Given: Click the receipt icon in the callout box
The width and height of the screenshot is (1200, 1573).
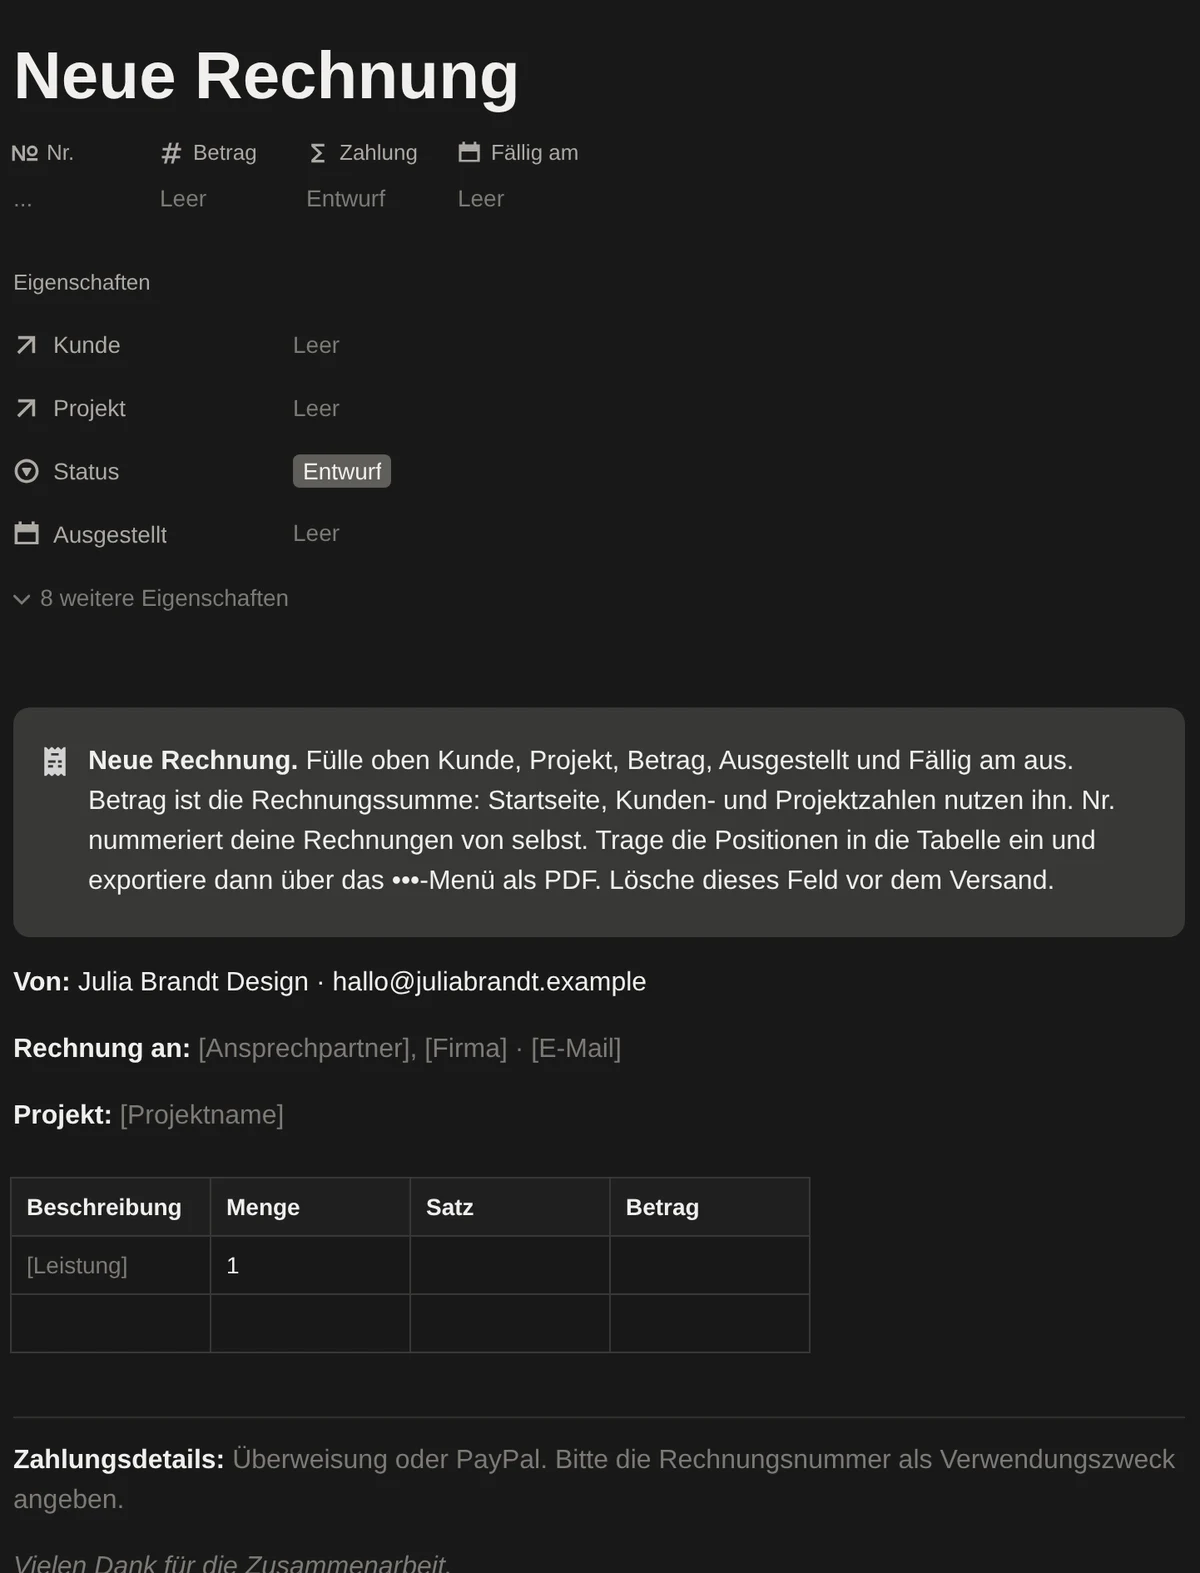Looking at the screenshot, I should [x=55, y=762].
